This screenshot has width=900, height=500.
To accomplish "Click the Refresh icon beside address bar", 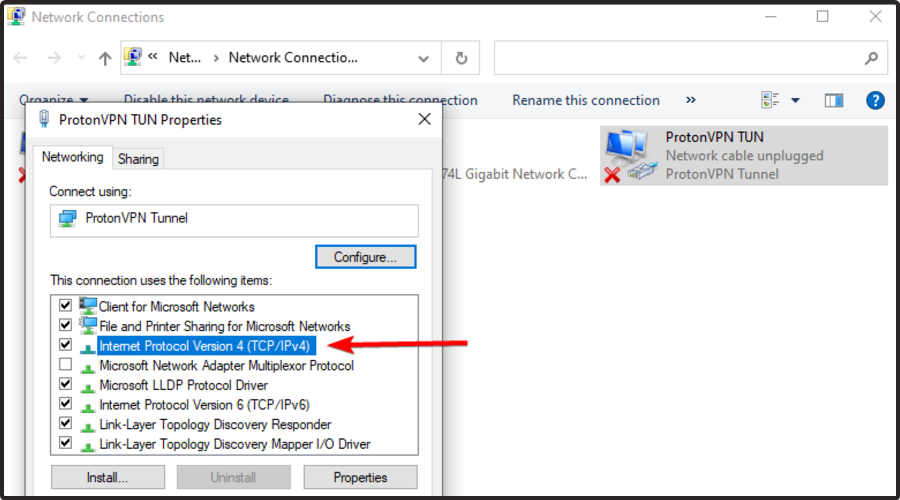I will point(460,58).
